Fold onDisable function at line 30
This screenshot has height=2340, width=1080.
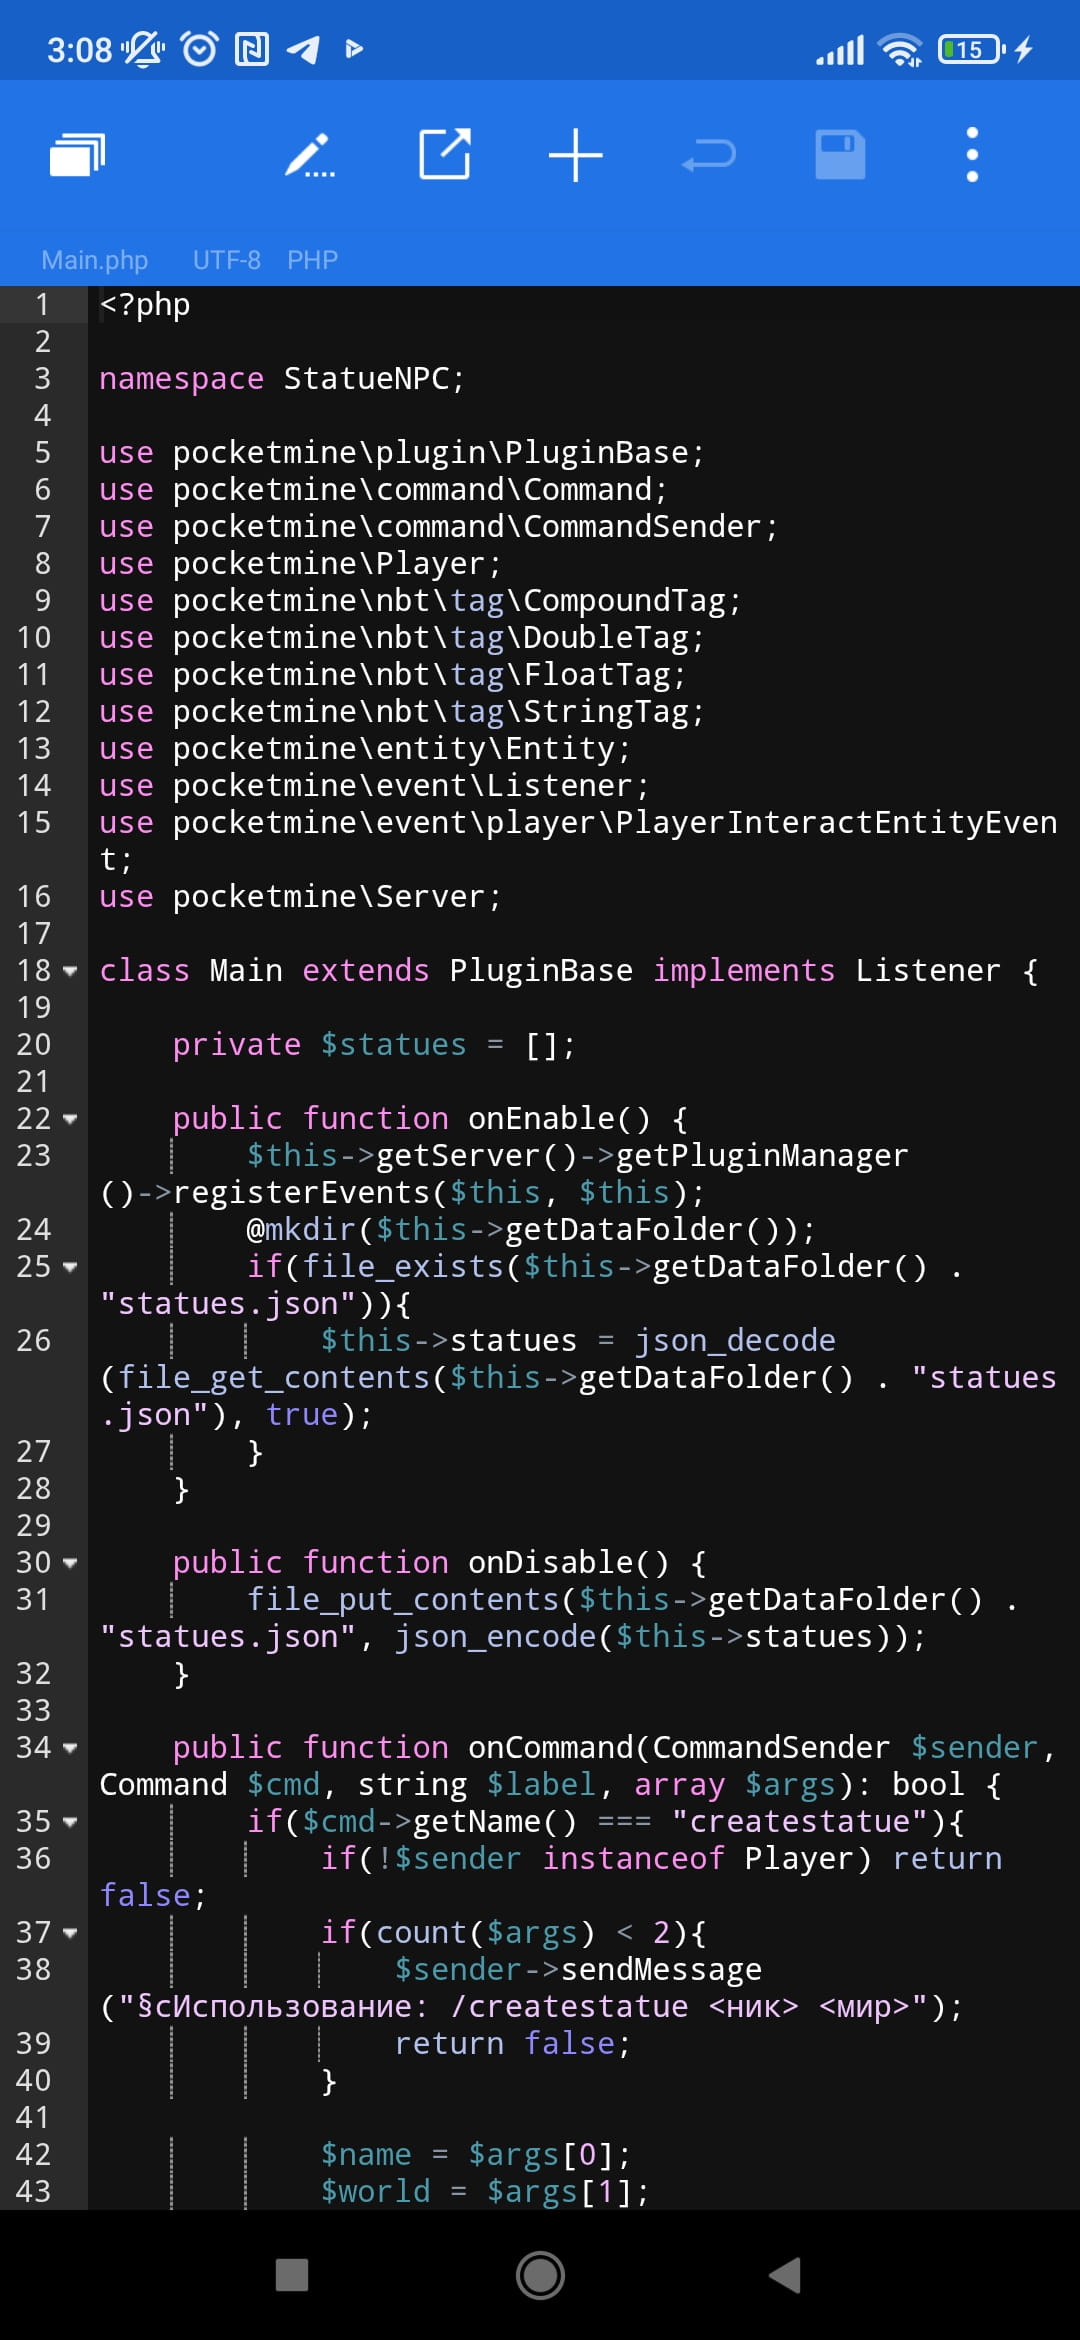[70, 1563]
